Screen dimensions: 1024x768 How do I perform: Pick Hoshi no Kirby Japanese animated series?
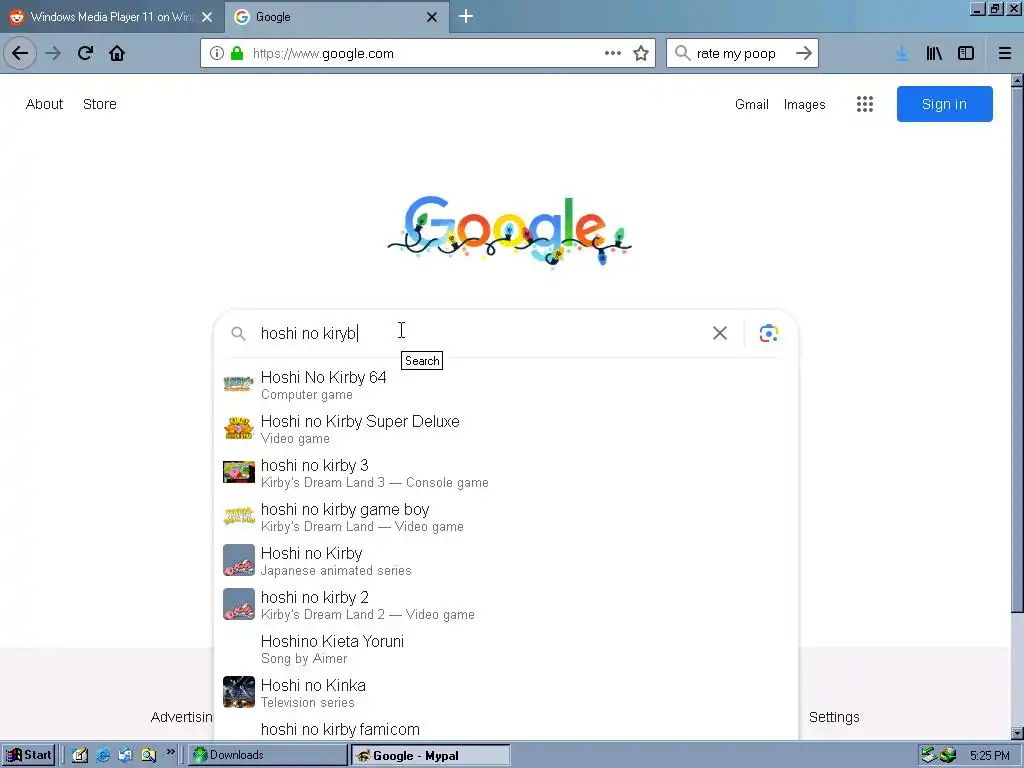[505, 561]
